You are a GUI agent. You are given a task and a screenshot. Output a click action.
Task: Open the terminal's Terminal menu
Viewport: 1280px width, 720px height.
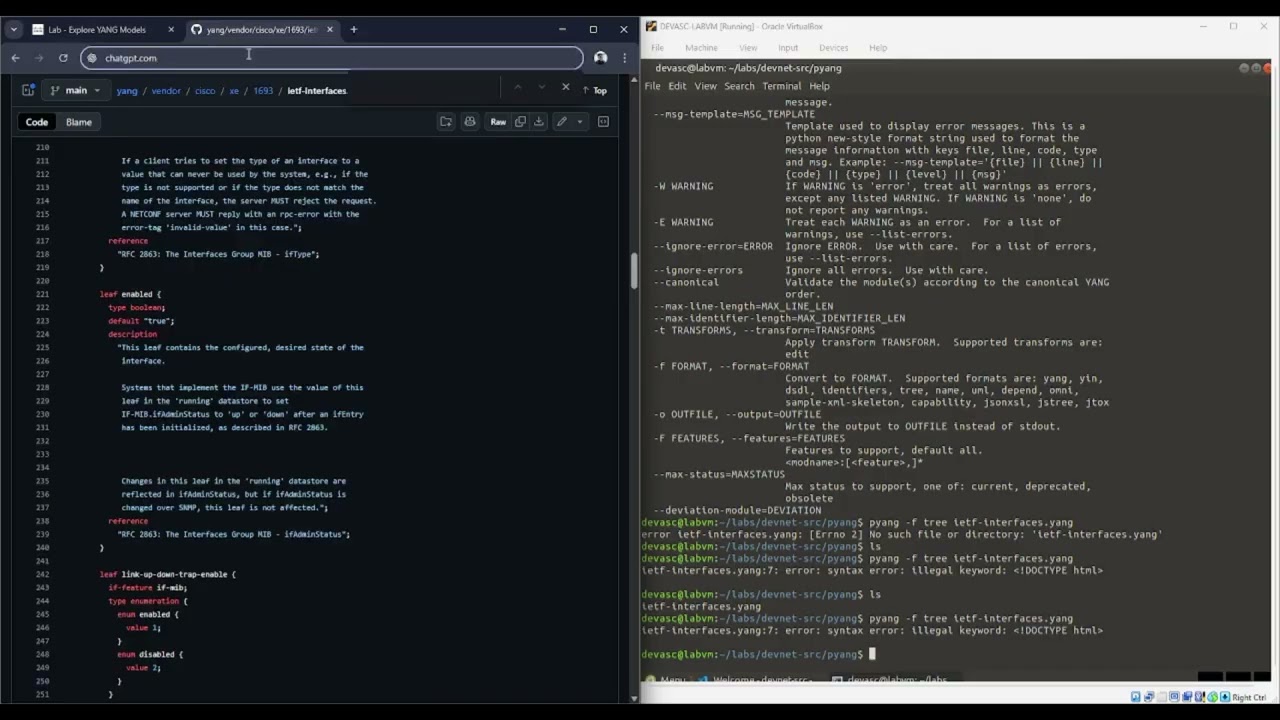782,86
